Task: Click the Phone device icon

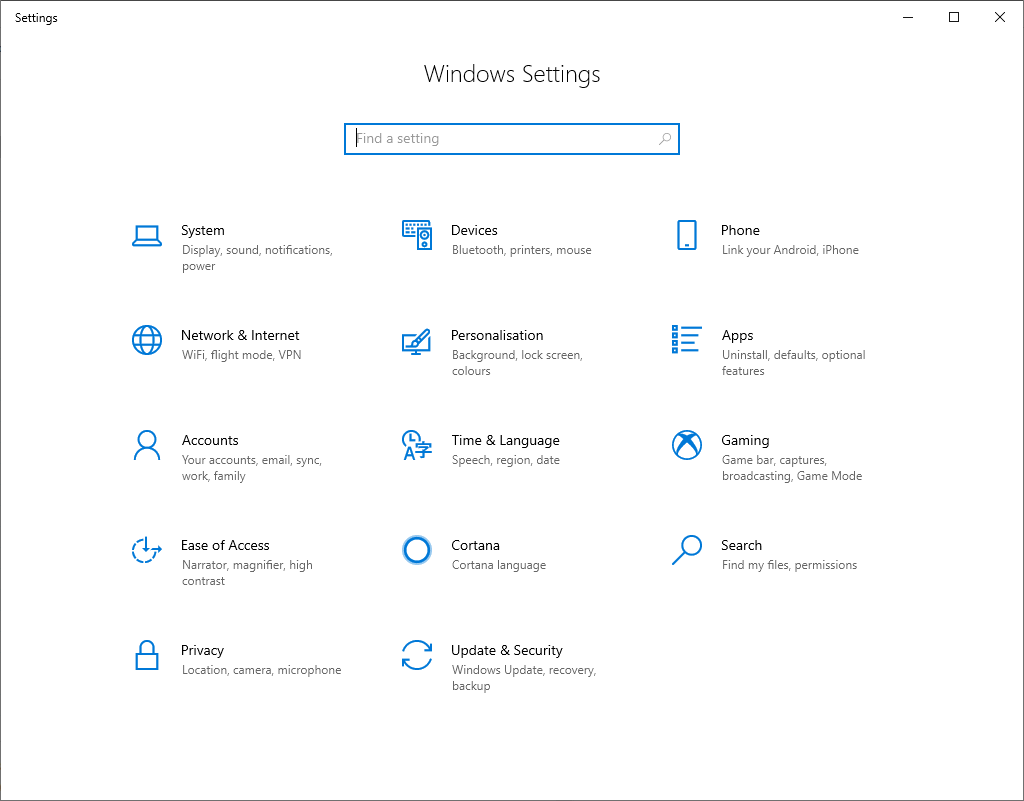Action: coord(686,235)
